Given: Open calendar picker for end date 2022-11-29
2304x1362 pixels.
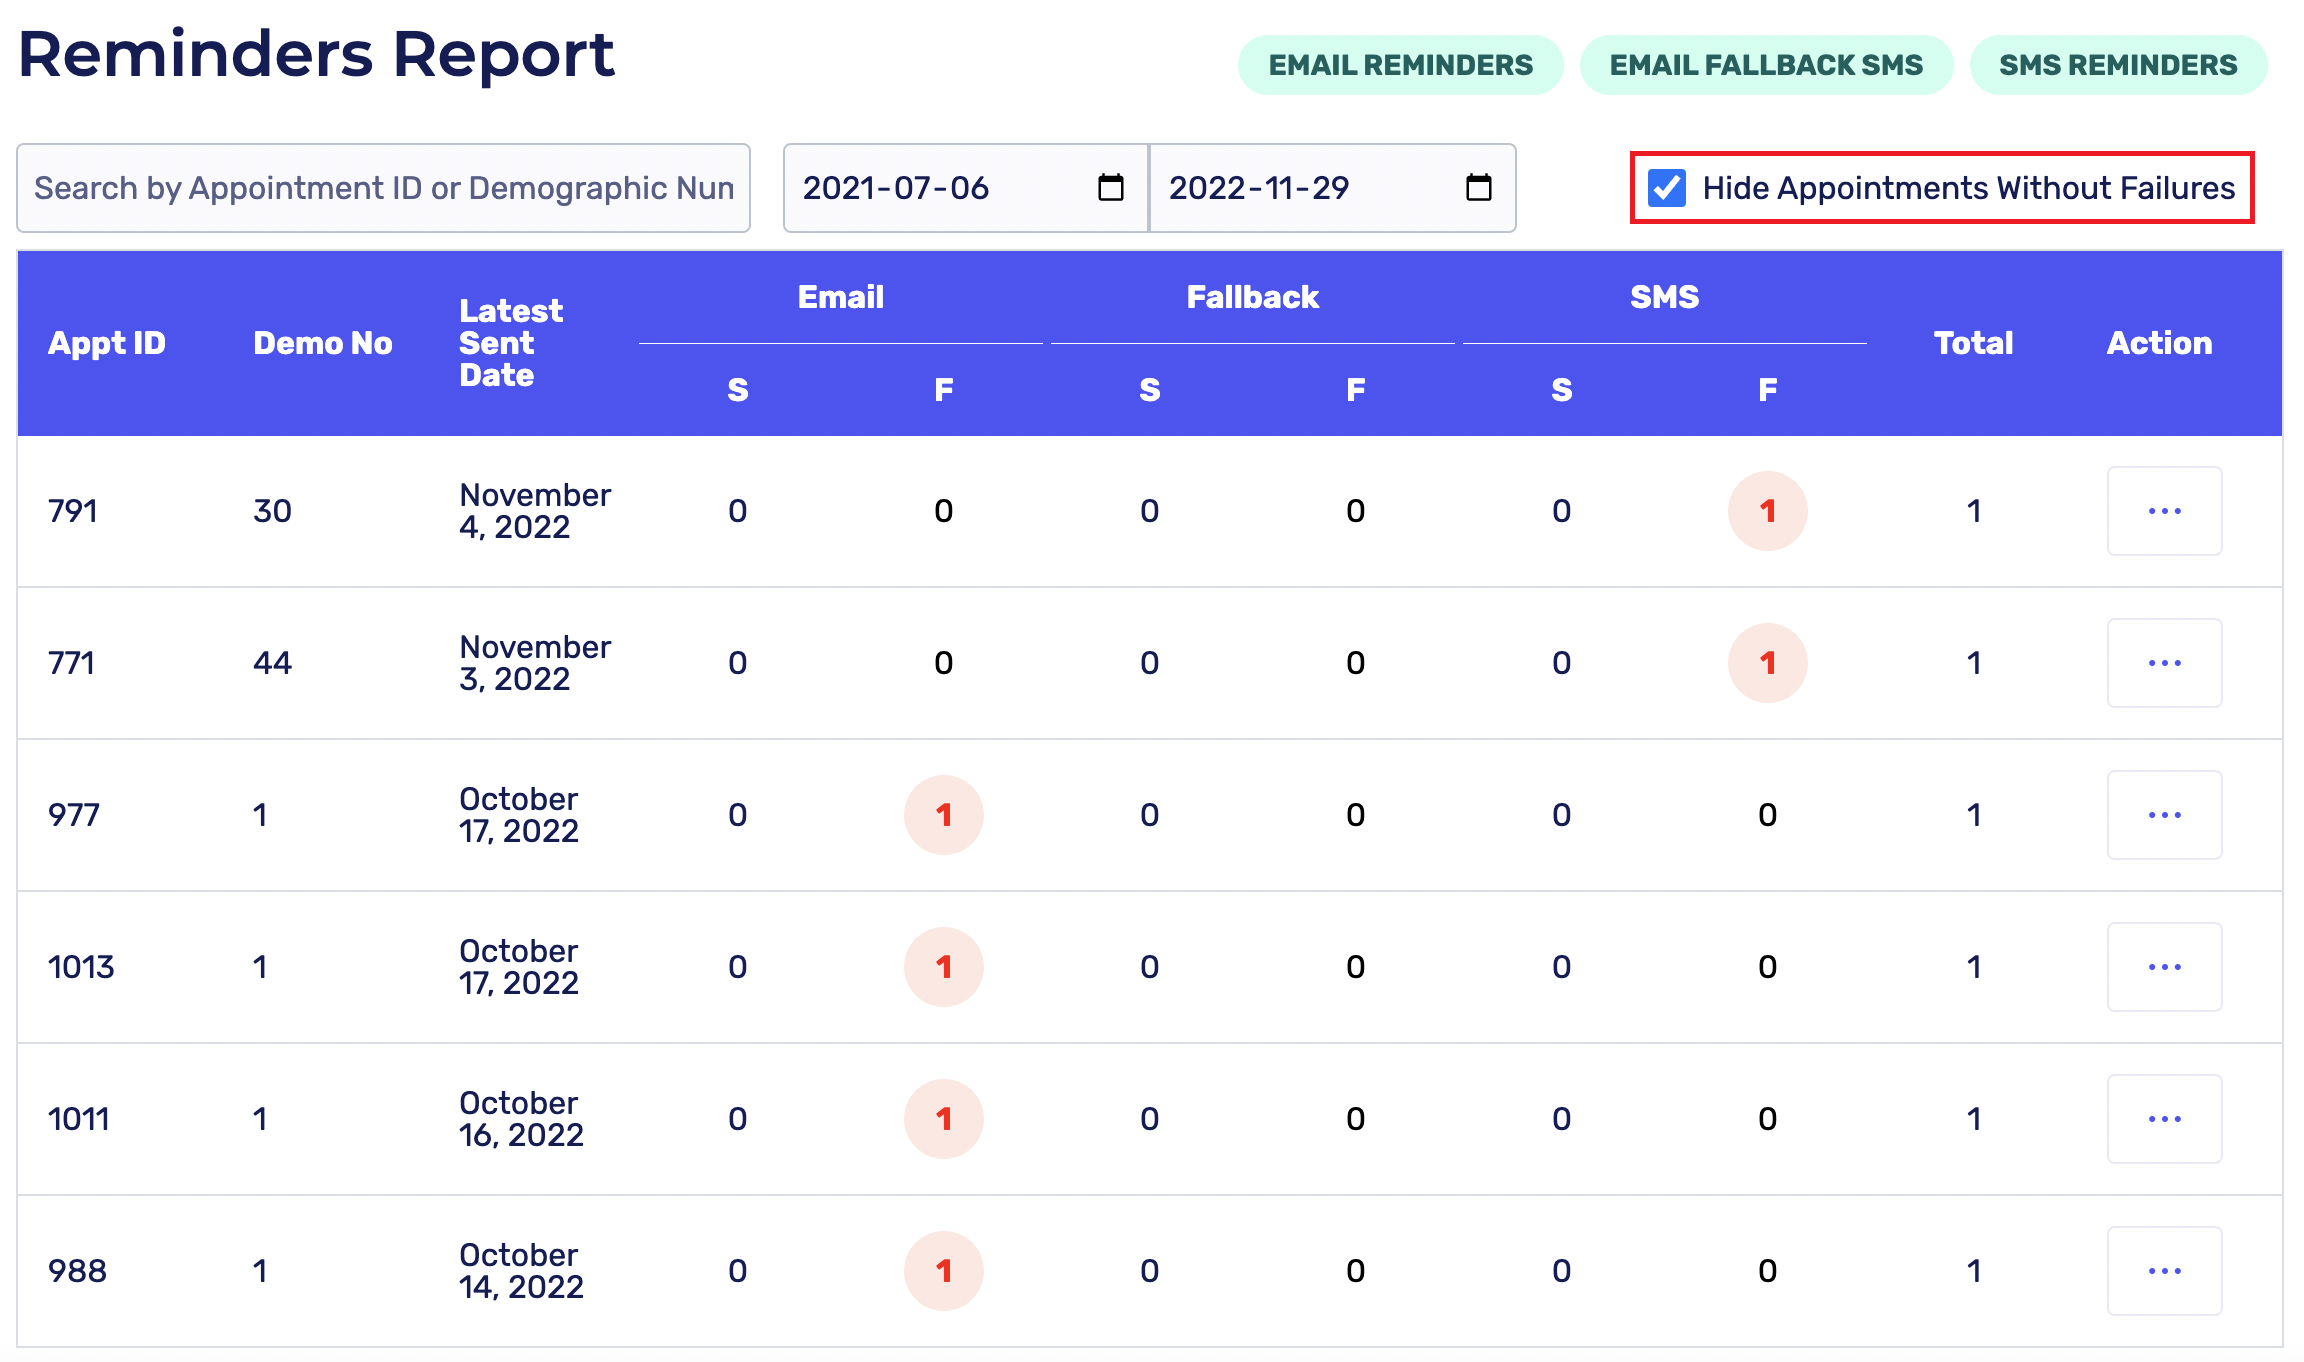Looking at the screenshot, I should [x=1478, y=188].
